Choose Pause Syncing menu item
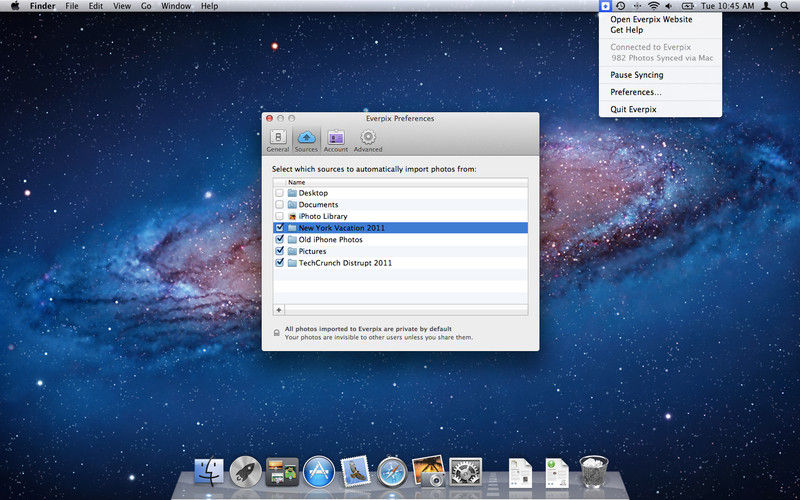 [637, 75]
